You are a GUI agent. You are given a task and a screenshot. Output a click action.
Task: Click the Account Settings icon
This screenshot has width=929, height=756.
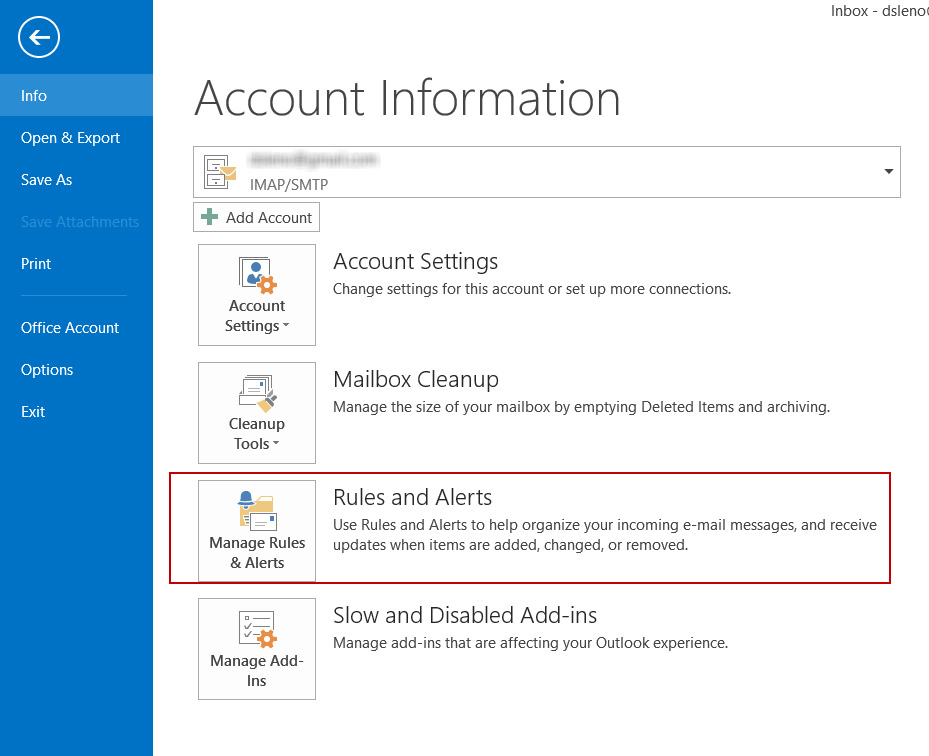click(256, 272)
